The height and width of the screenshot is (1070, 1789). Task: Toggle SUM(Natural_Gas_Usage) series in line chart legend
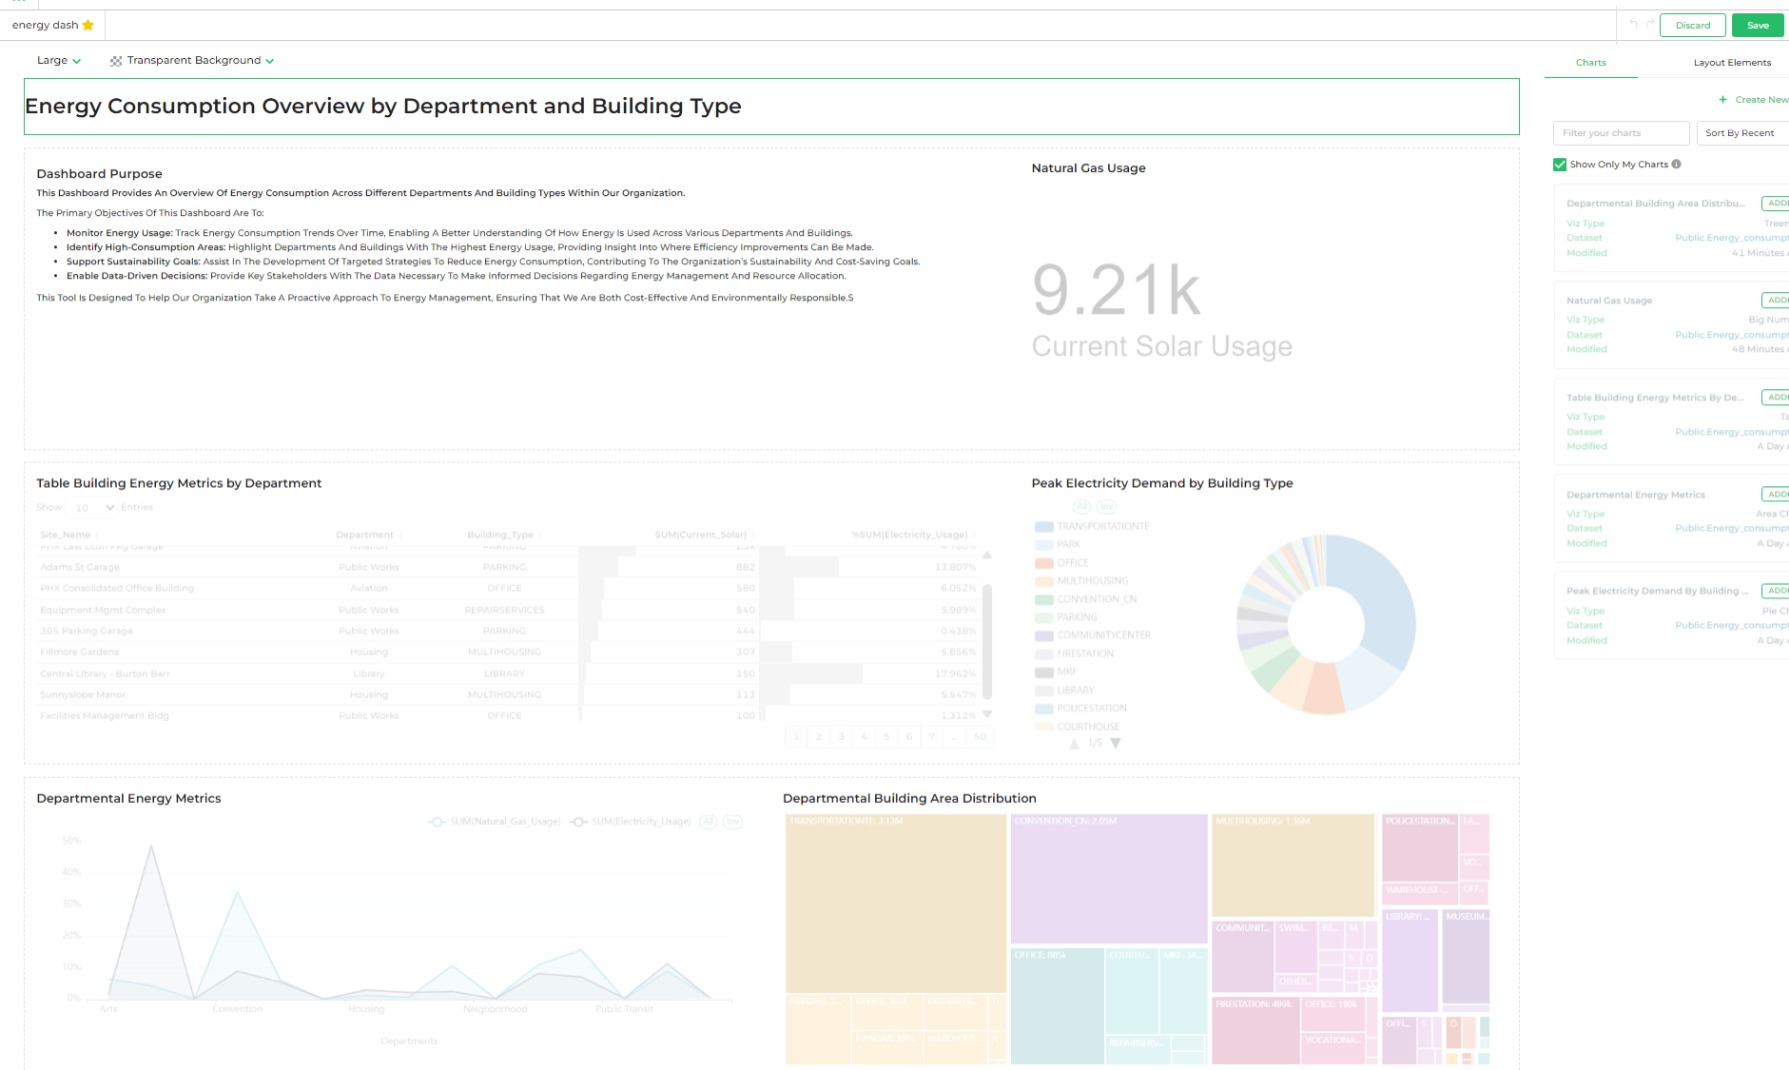(494, 822)
